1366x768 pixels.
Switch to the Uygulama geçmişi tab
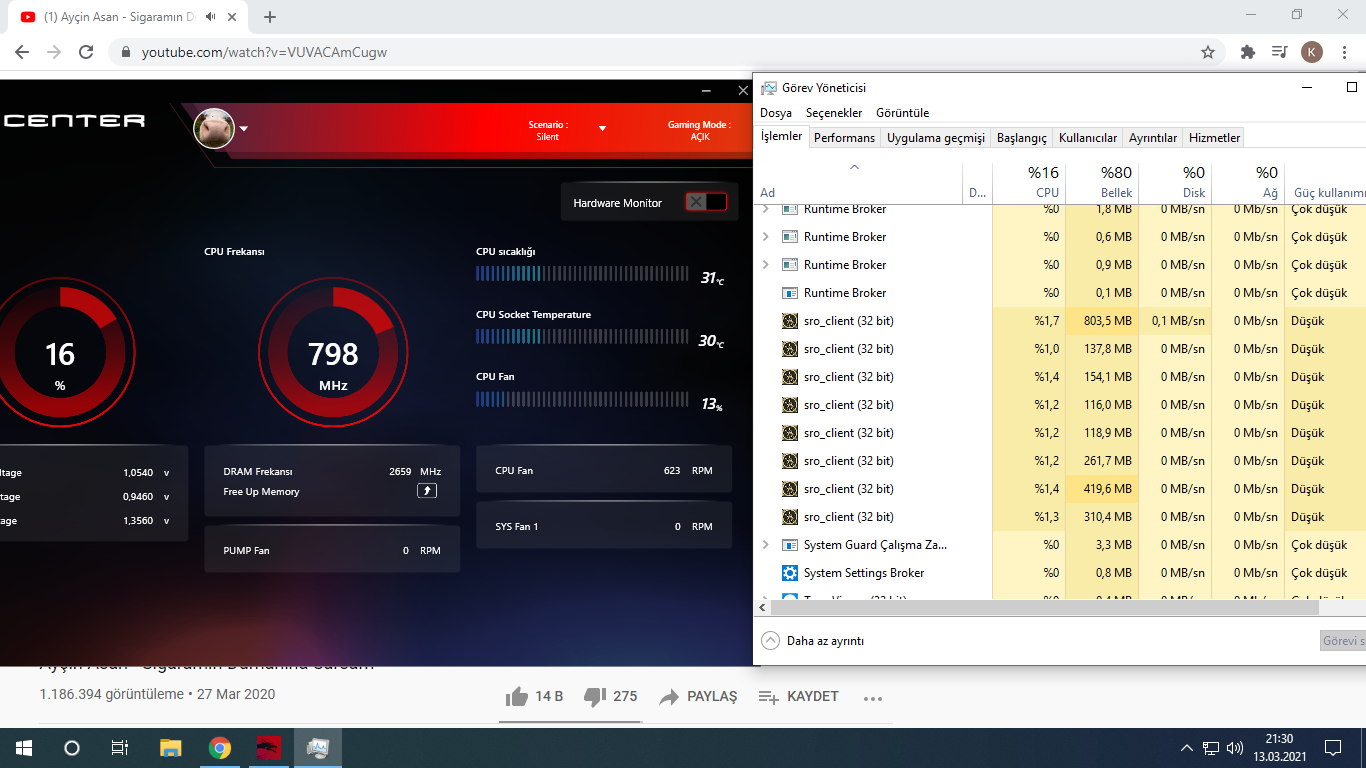click(936, 138)
